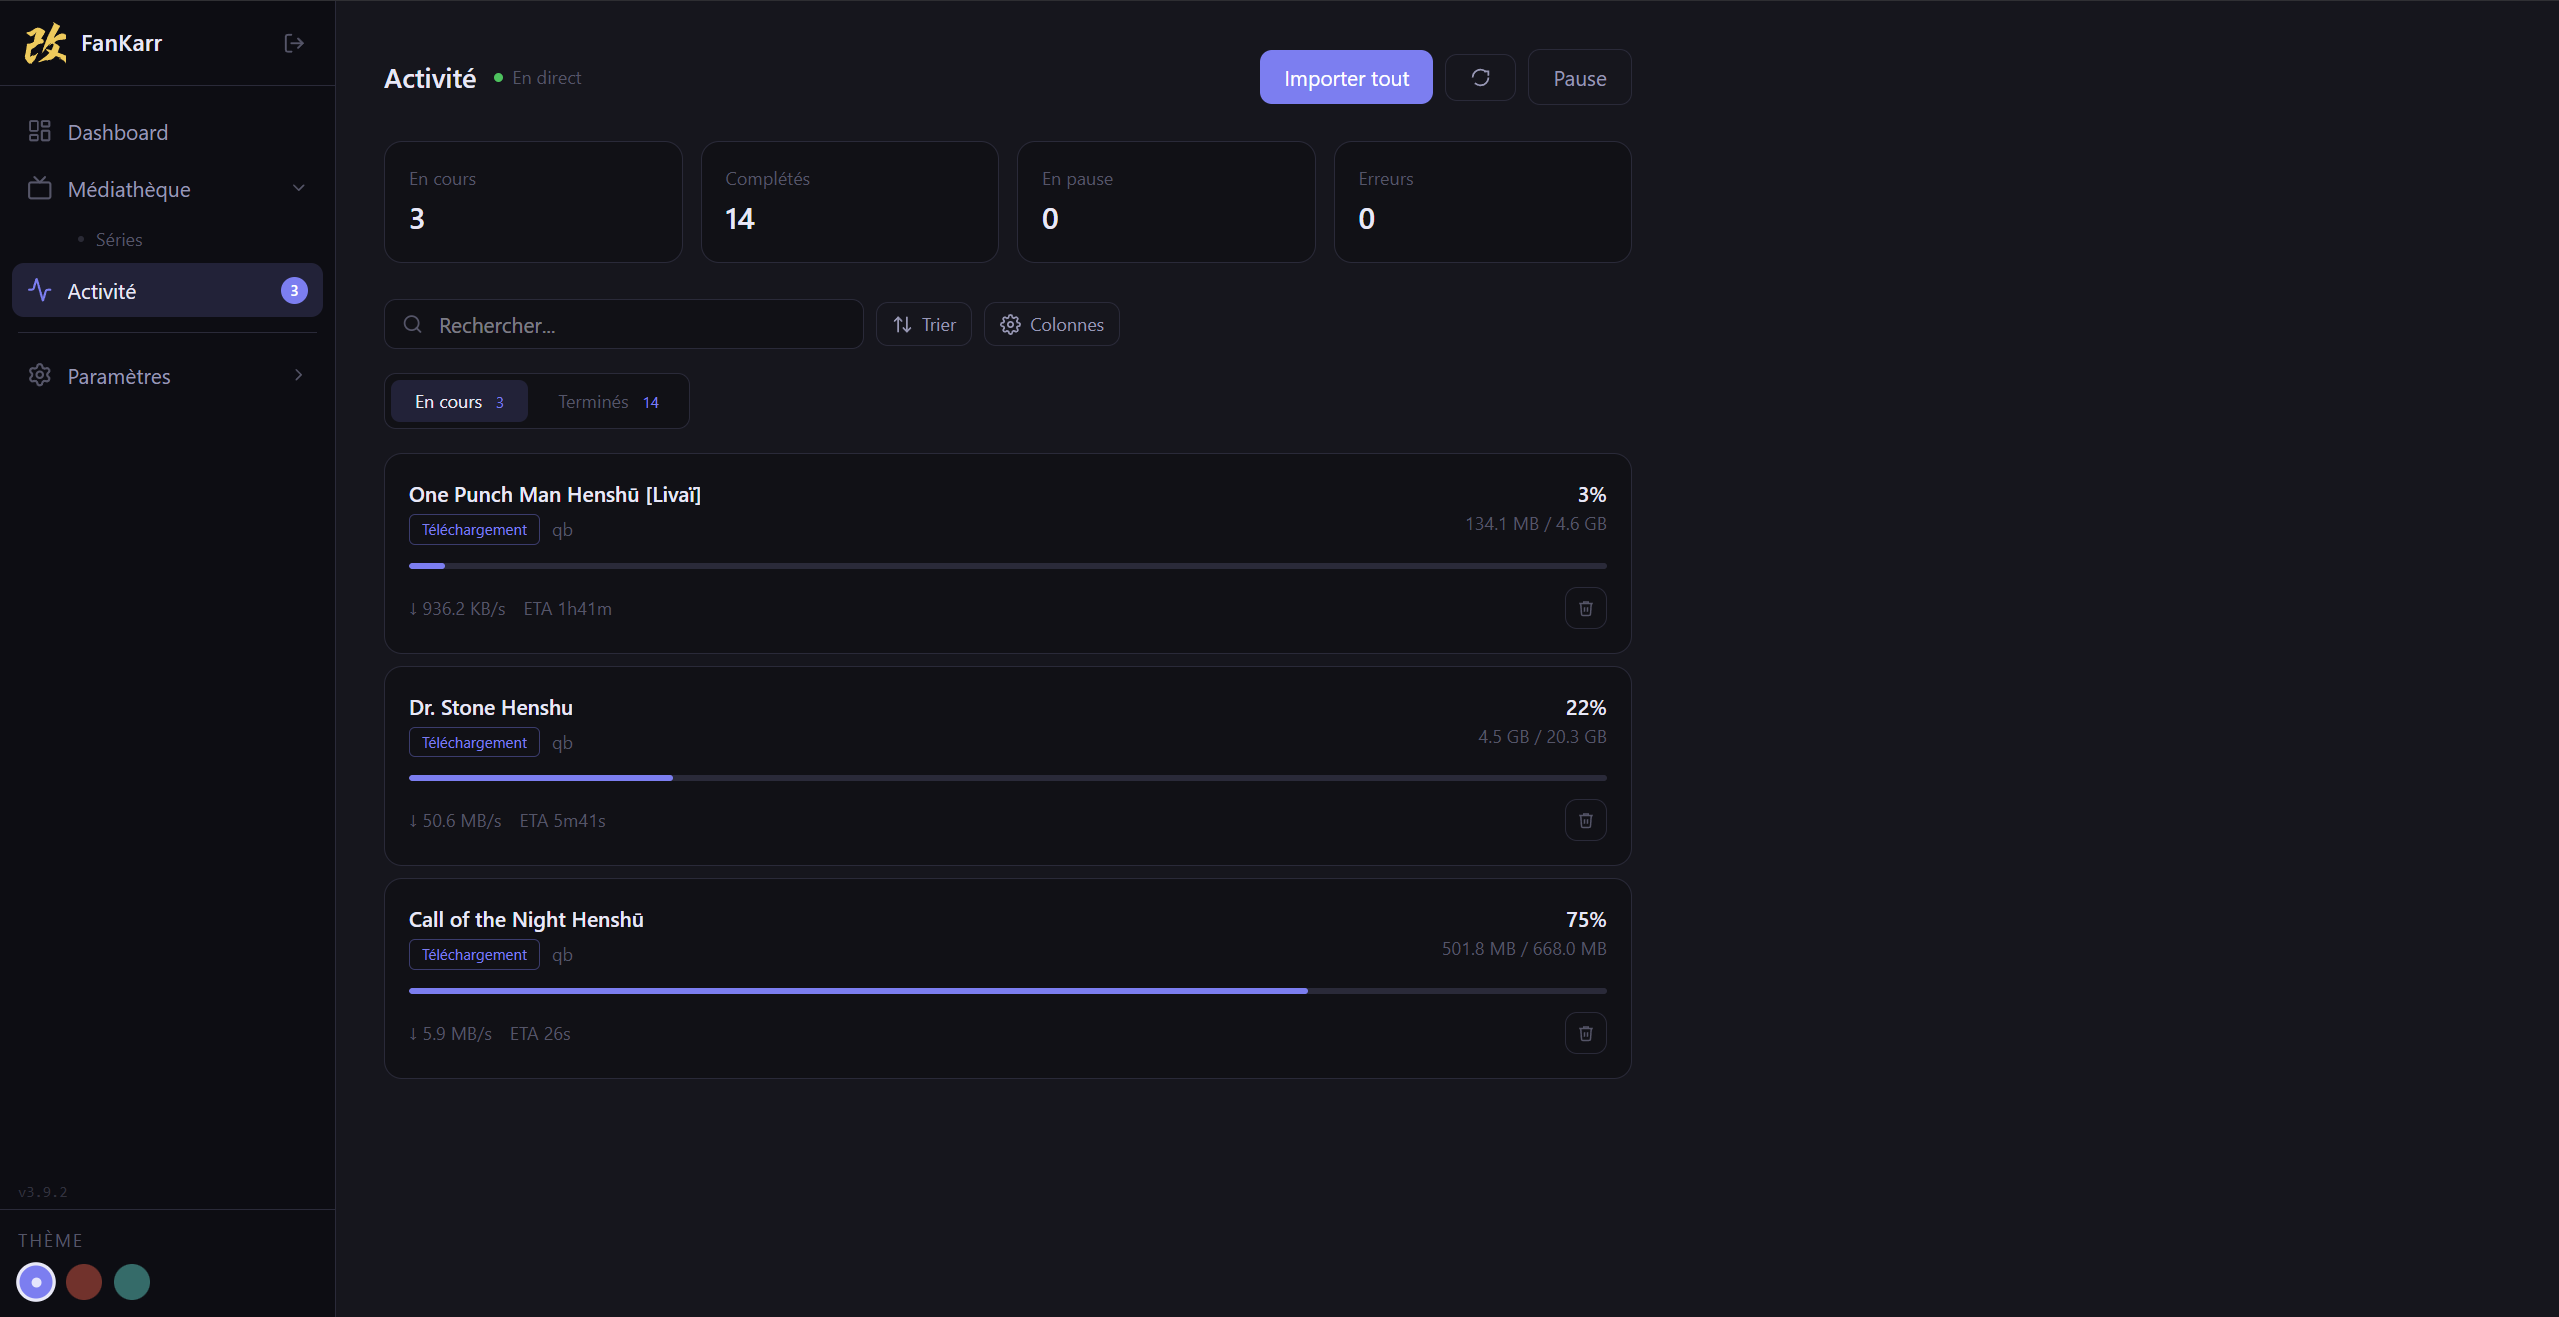Open the Trier sort dropdown
2559x1317 pixels.
click(x=924, y=324)
